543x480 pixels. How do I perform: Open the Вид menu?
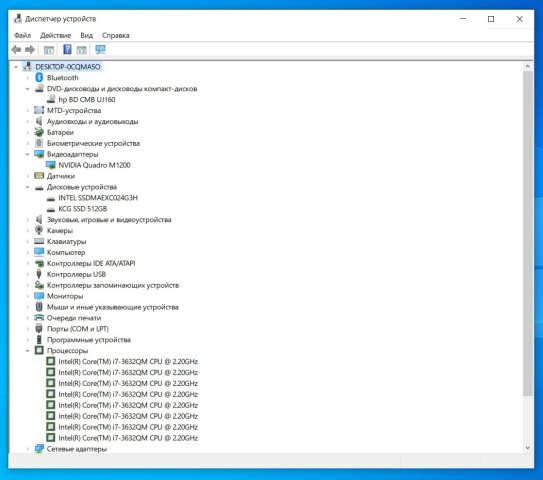pos(87,35)
